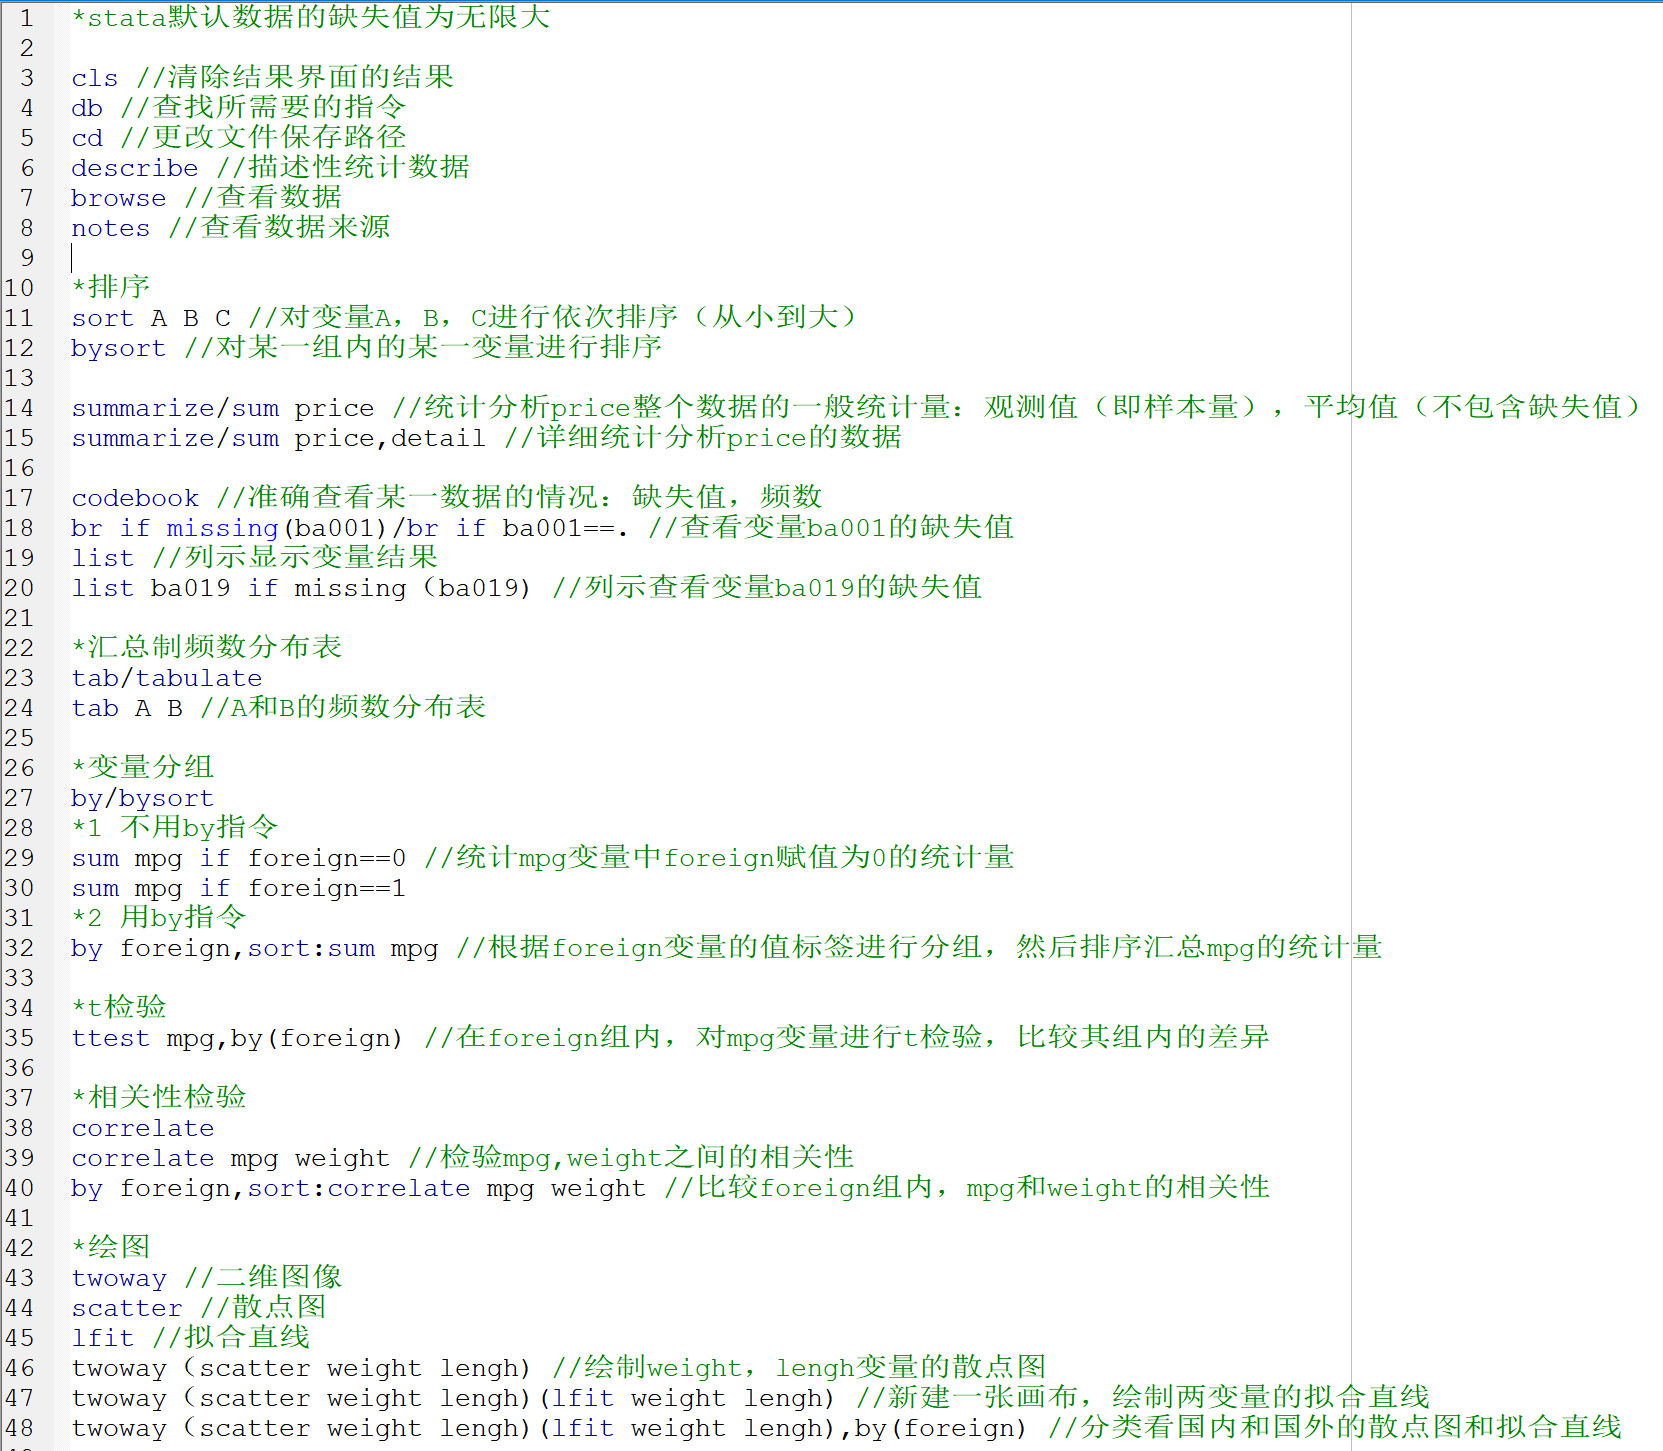Viewport: 1663px width, 1451px height.
Task: Click the bysort command on line 12
Action: click(118, 348)
